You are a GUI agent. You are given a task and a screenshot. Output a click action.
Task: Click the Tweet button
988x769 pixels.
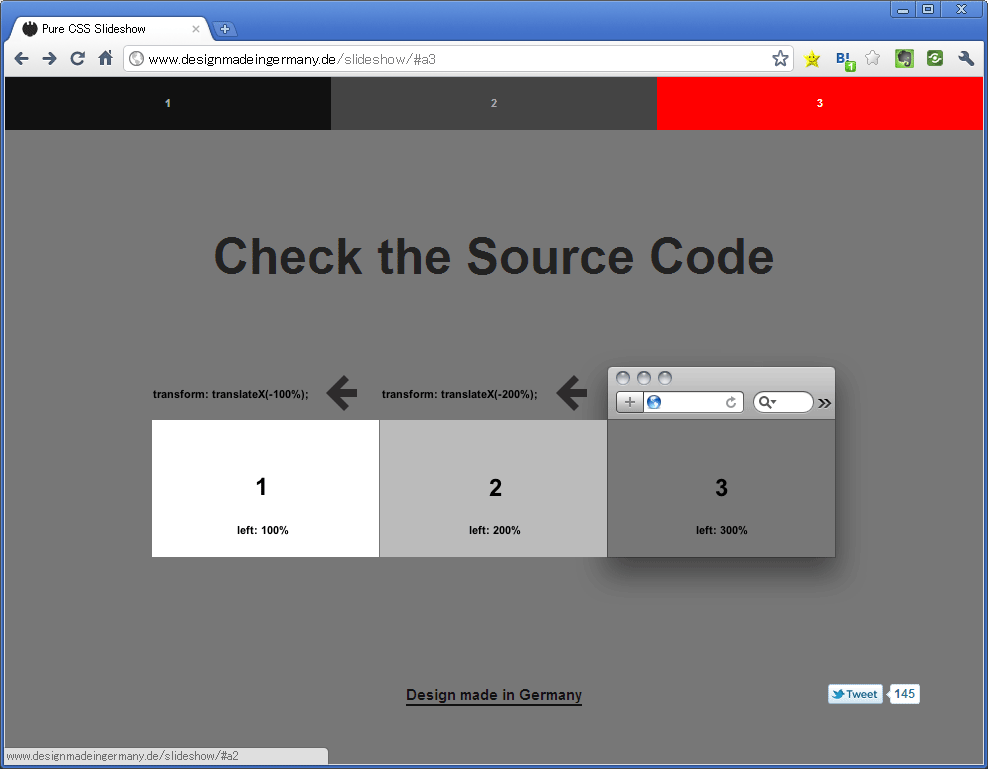pos(855,693)
